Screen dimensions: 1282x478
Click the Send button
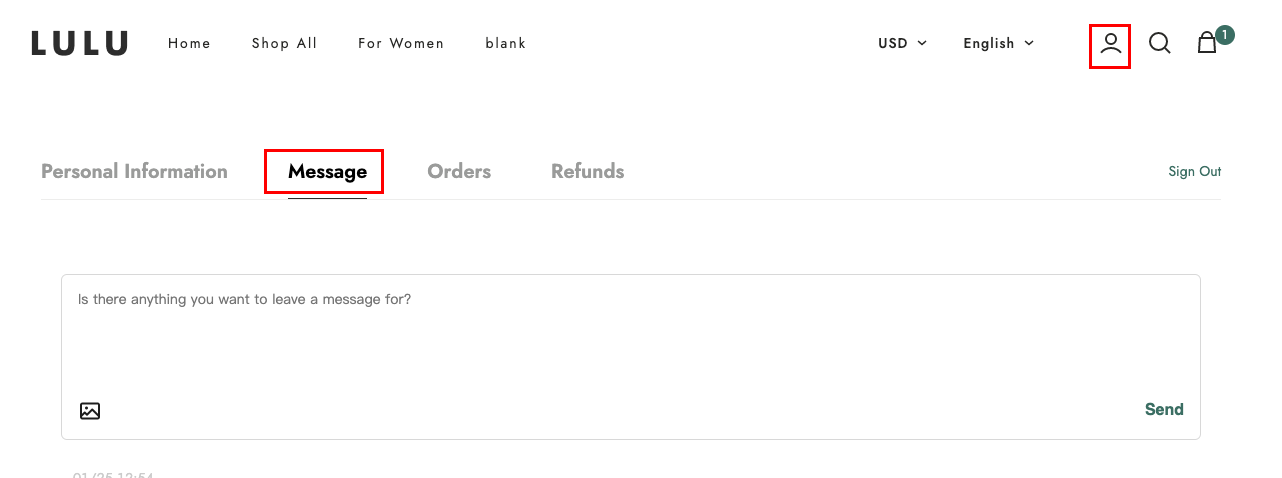(x=1164, y=409)
